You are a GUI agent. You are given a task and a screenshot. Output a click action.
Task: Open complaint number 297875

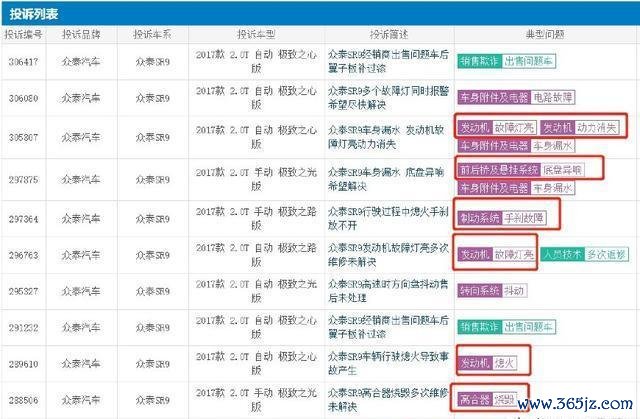click(x=23, y=180)
